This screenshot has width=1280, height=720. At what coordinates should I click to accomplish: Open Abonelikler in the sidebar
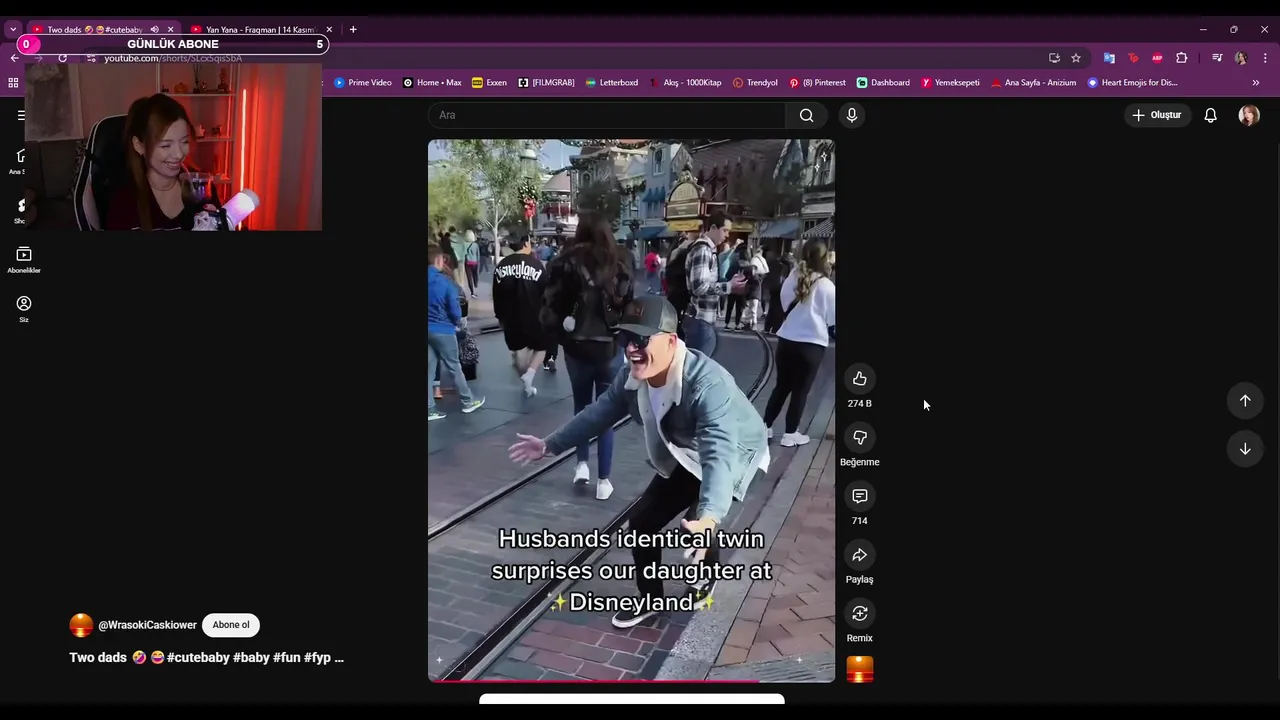point(24,260)
